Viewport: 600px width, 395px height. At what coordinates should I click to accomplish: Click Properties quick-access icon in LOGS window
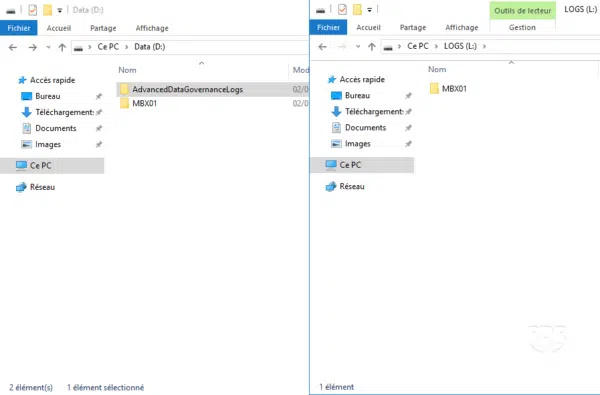[x=342, y=9]
